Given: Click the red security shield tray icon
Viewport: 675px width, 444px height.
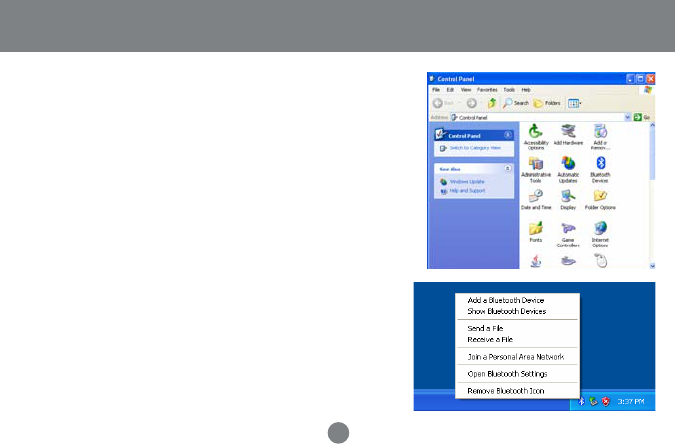Looking at the screenshot, I should coord(606,401).
